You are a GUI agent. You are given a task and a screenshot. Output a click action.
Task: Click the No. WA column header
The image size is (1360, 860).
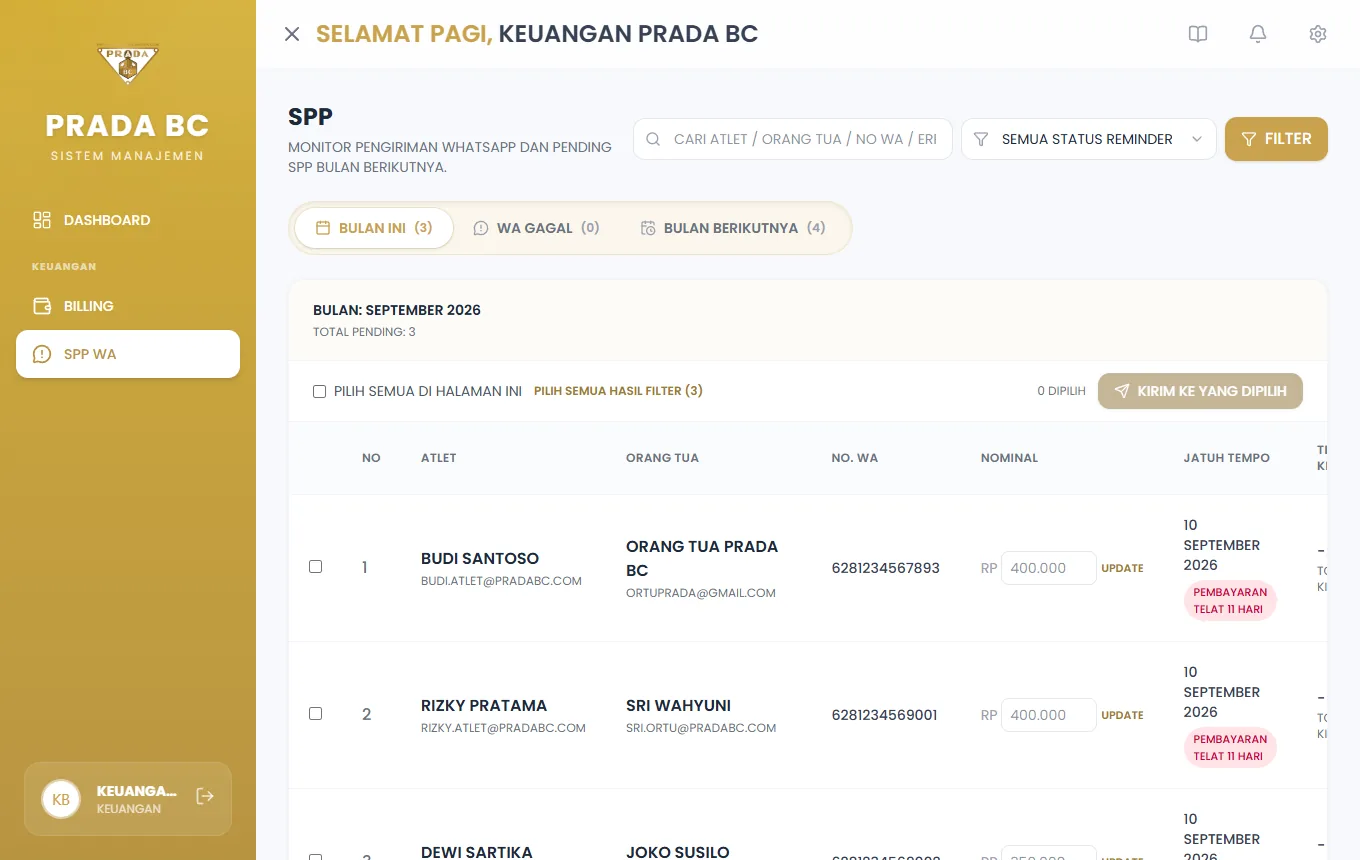[854, 458]
